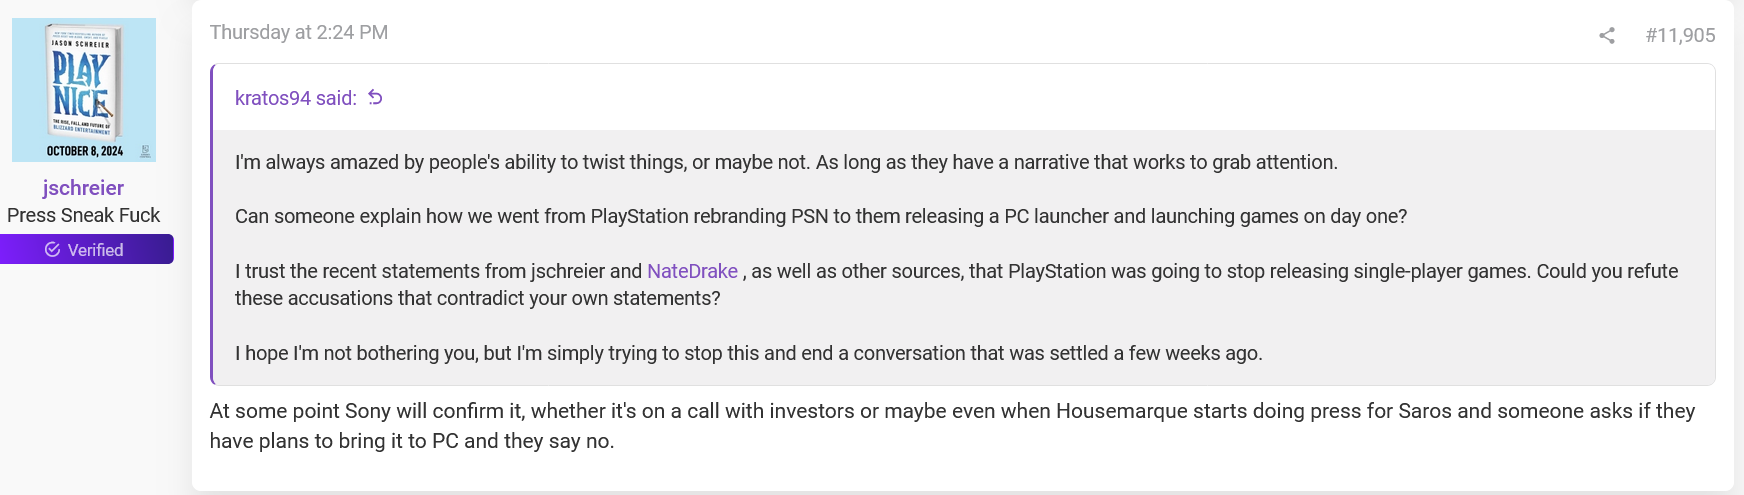Click the Play Nice book cover avatar

84,90
